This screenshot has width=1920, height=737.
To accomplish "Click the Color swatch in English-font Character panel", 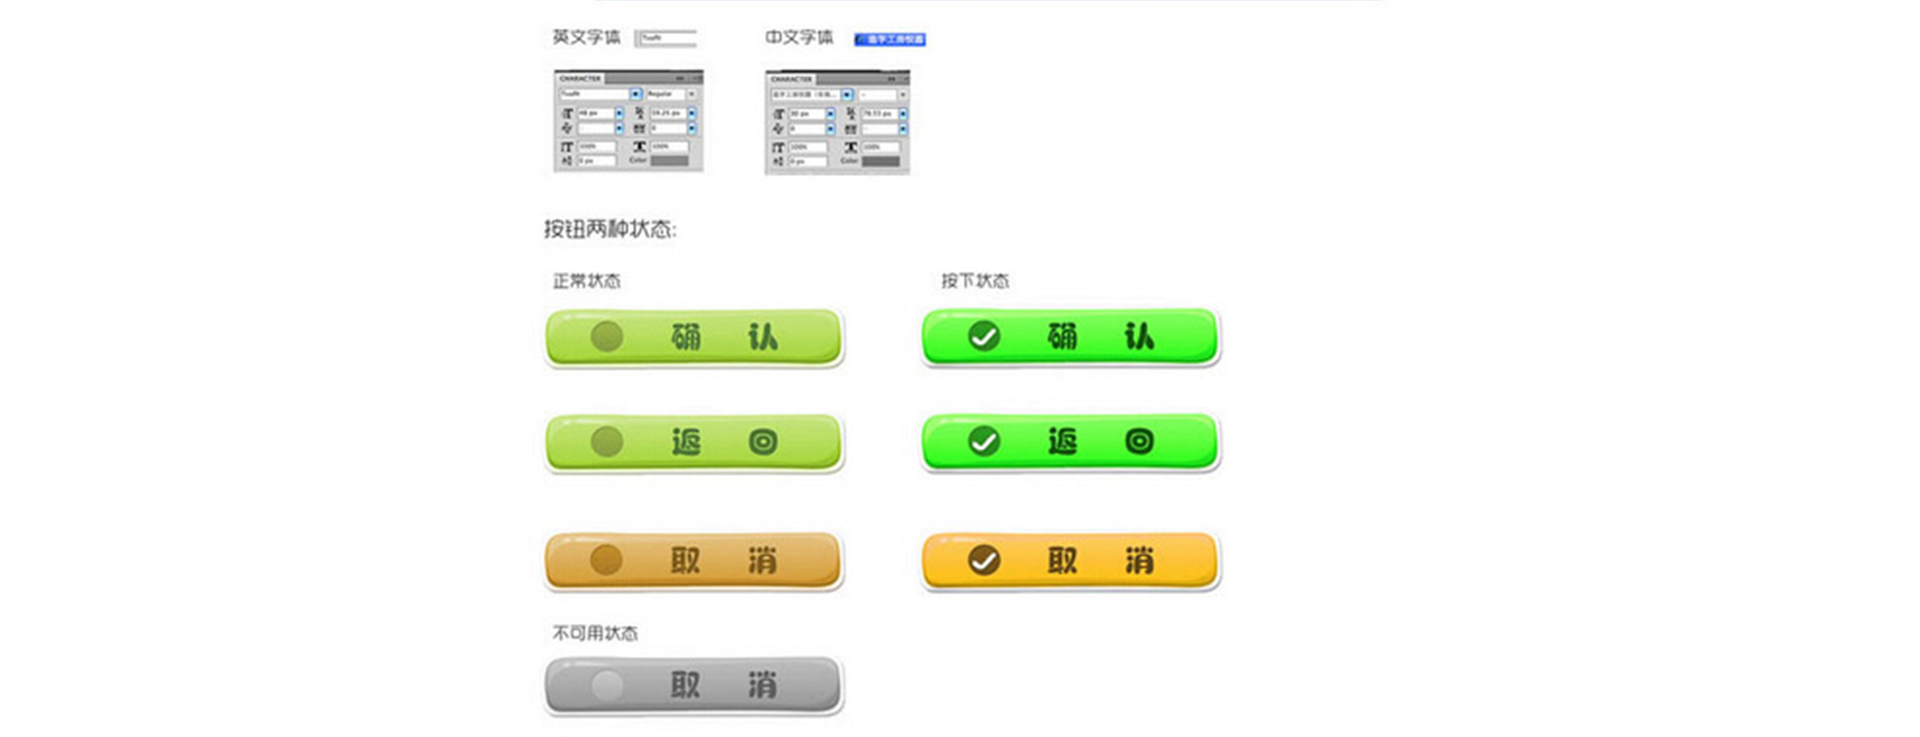I will (670, 160).
